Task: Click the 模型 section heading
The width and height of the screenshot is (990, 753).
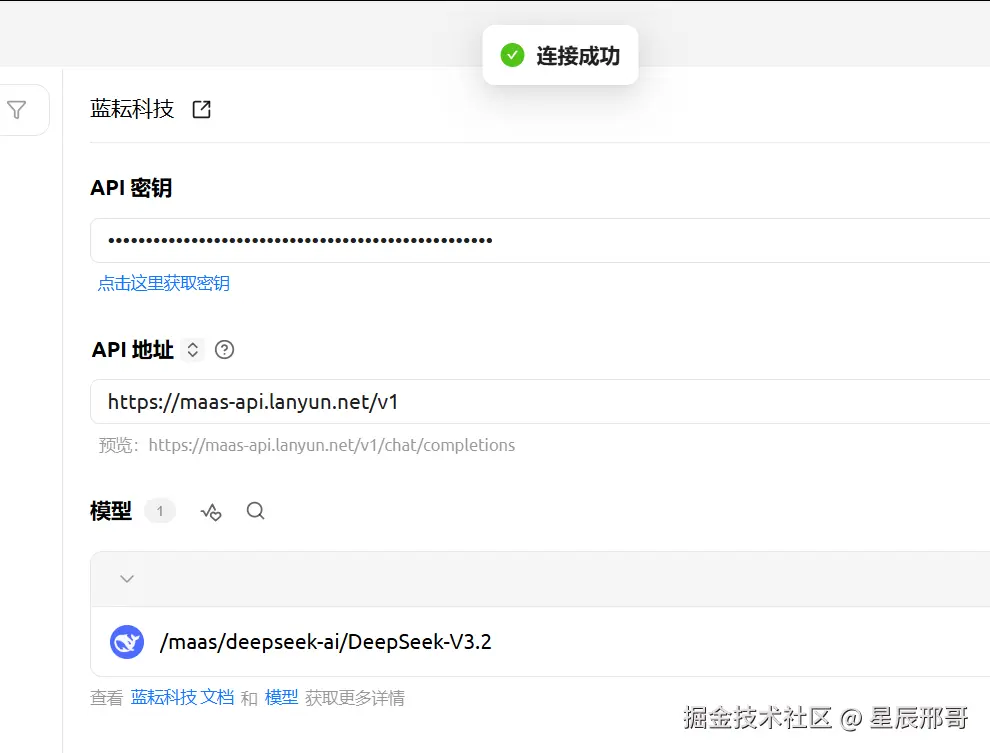Action: click(x=111, y=511)
